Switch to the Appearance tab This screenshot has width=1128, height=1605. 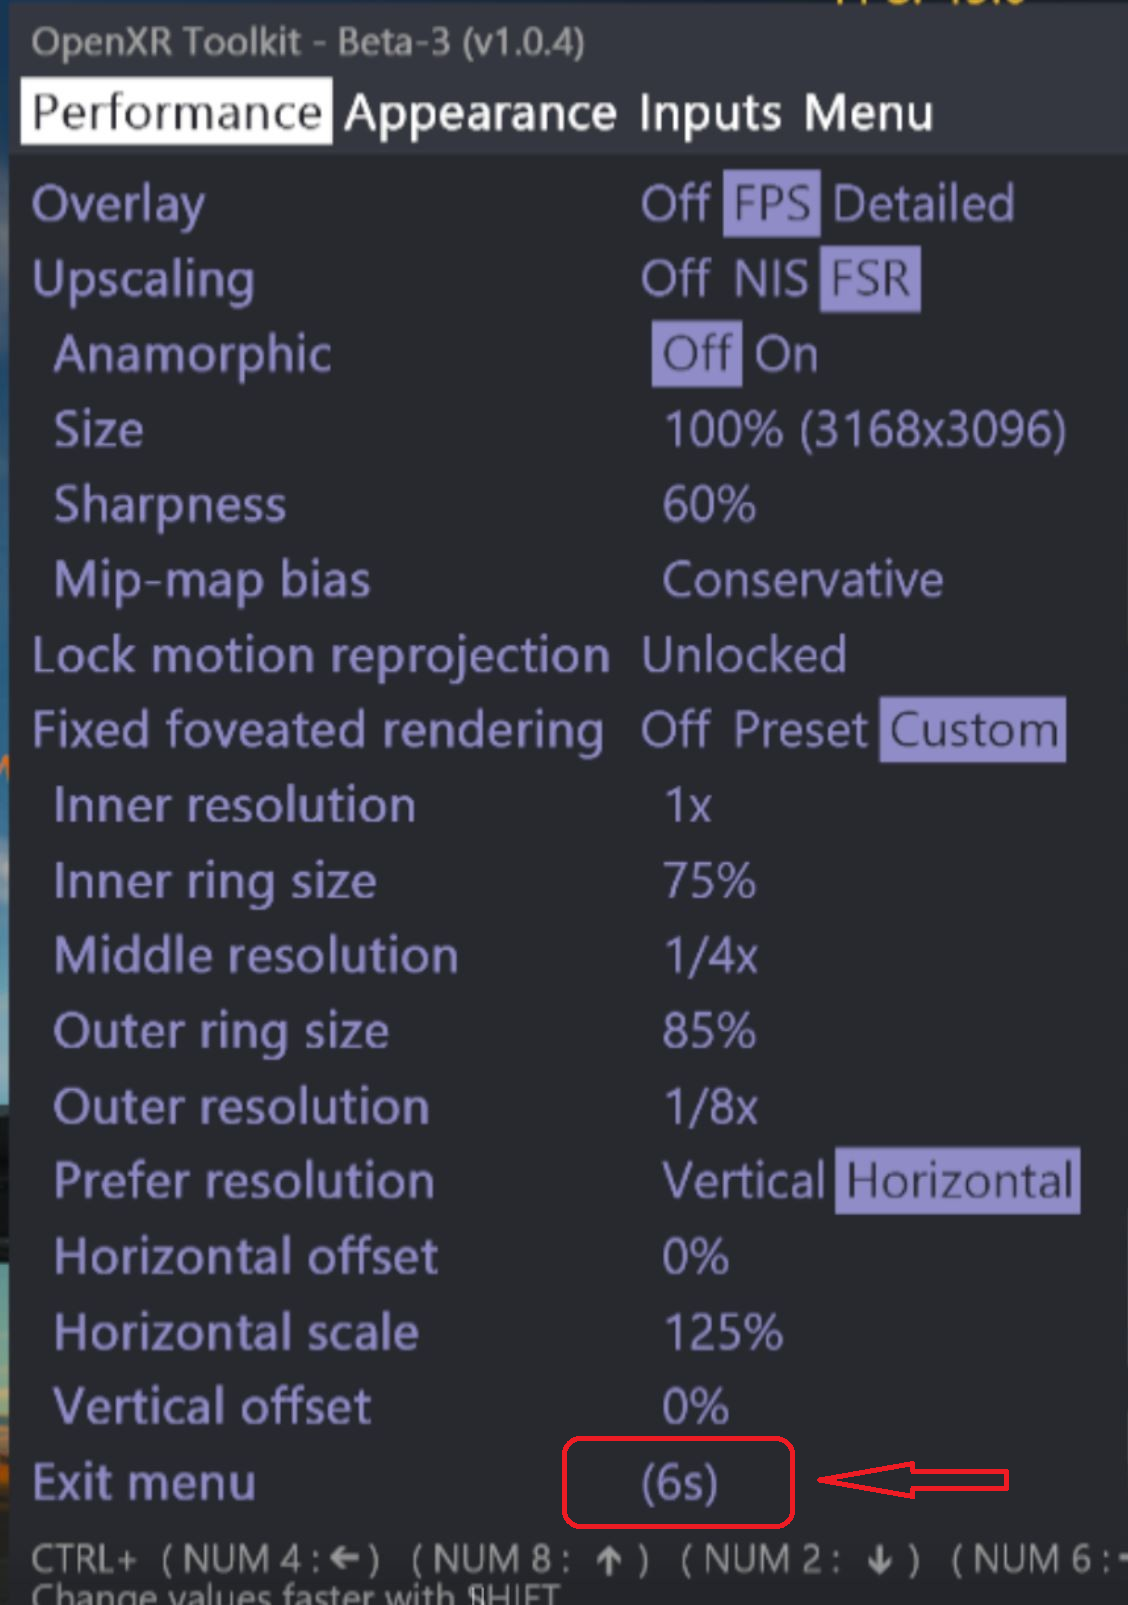click(480, 113)
